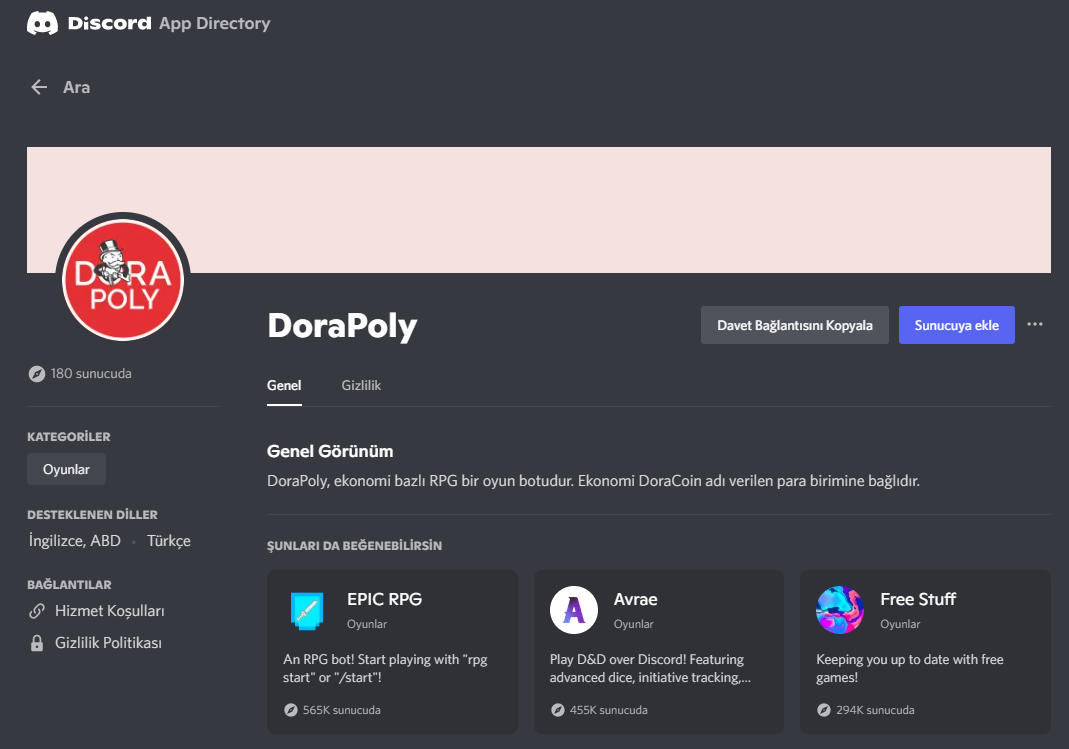The width and height of the screenshot is (1069, 749).
Task: Click the Türkçe language entry
Action: [168, 540]
